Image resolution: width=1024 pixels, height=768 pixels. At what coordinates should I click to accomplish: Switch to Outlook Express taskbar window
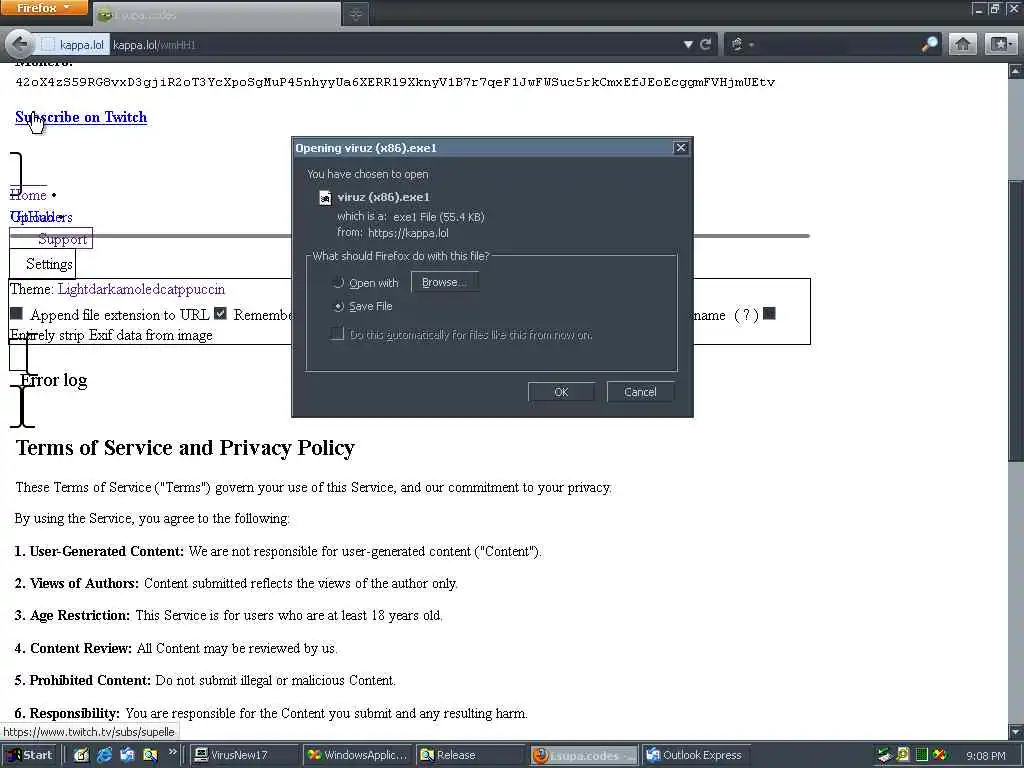[x=696, y=755]
